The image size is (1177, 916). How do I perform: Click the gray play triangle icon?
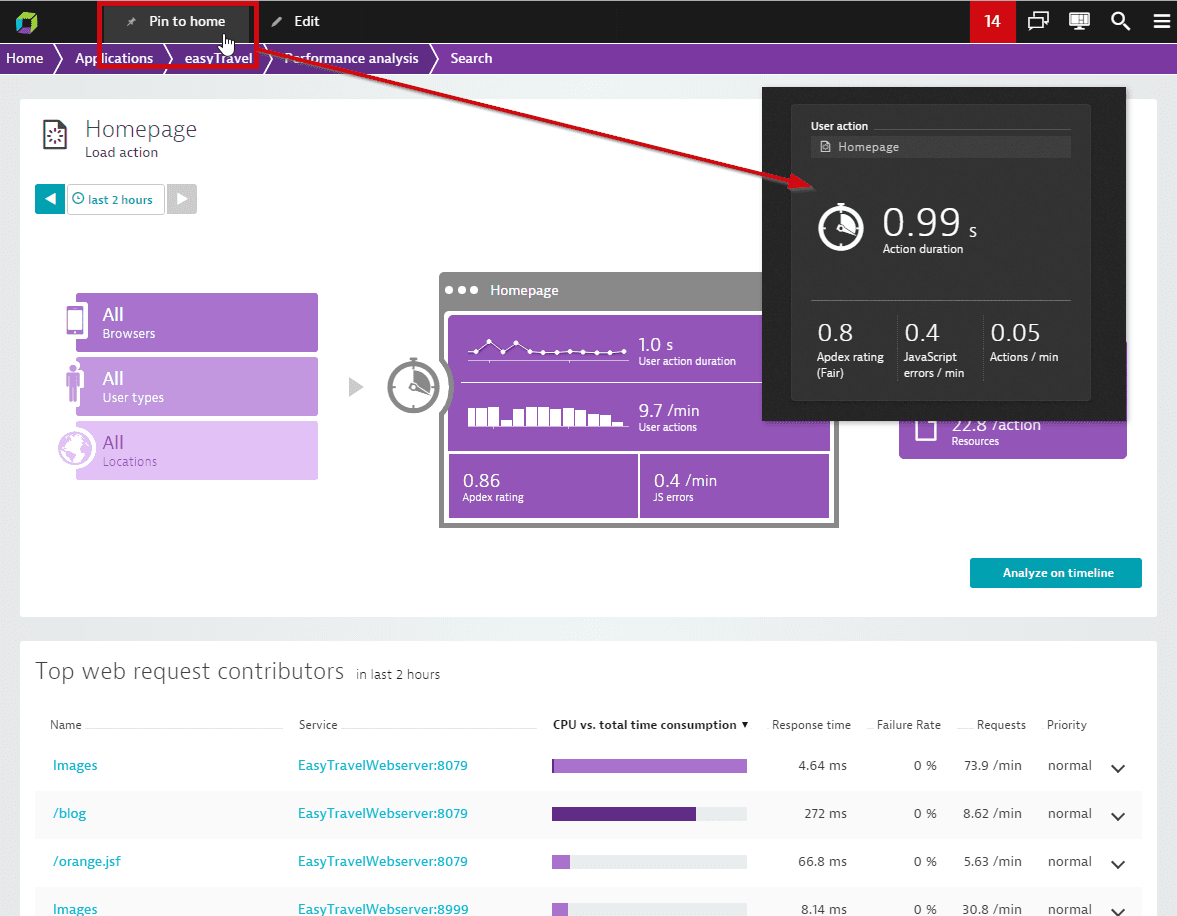click(356, 387)
